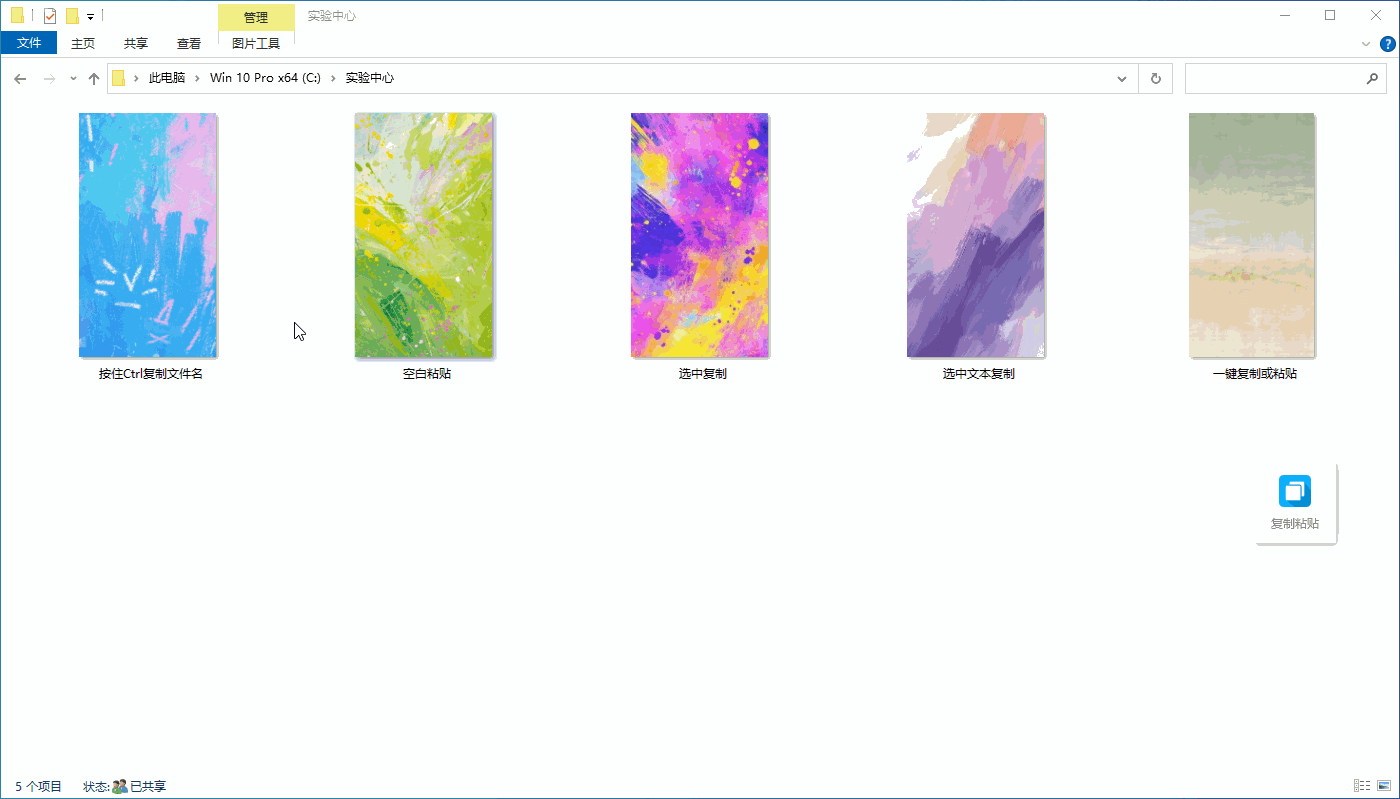Click the Forward navigation arrow

click(x=49, y=78)
